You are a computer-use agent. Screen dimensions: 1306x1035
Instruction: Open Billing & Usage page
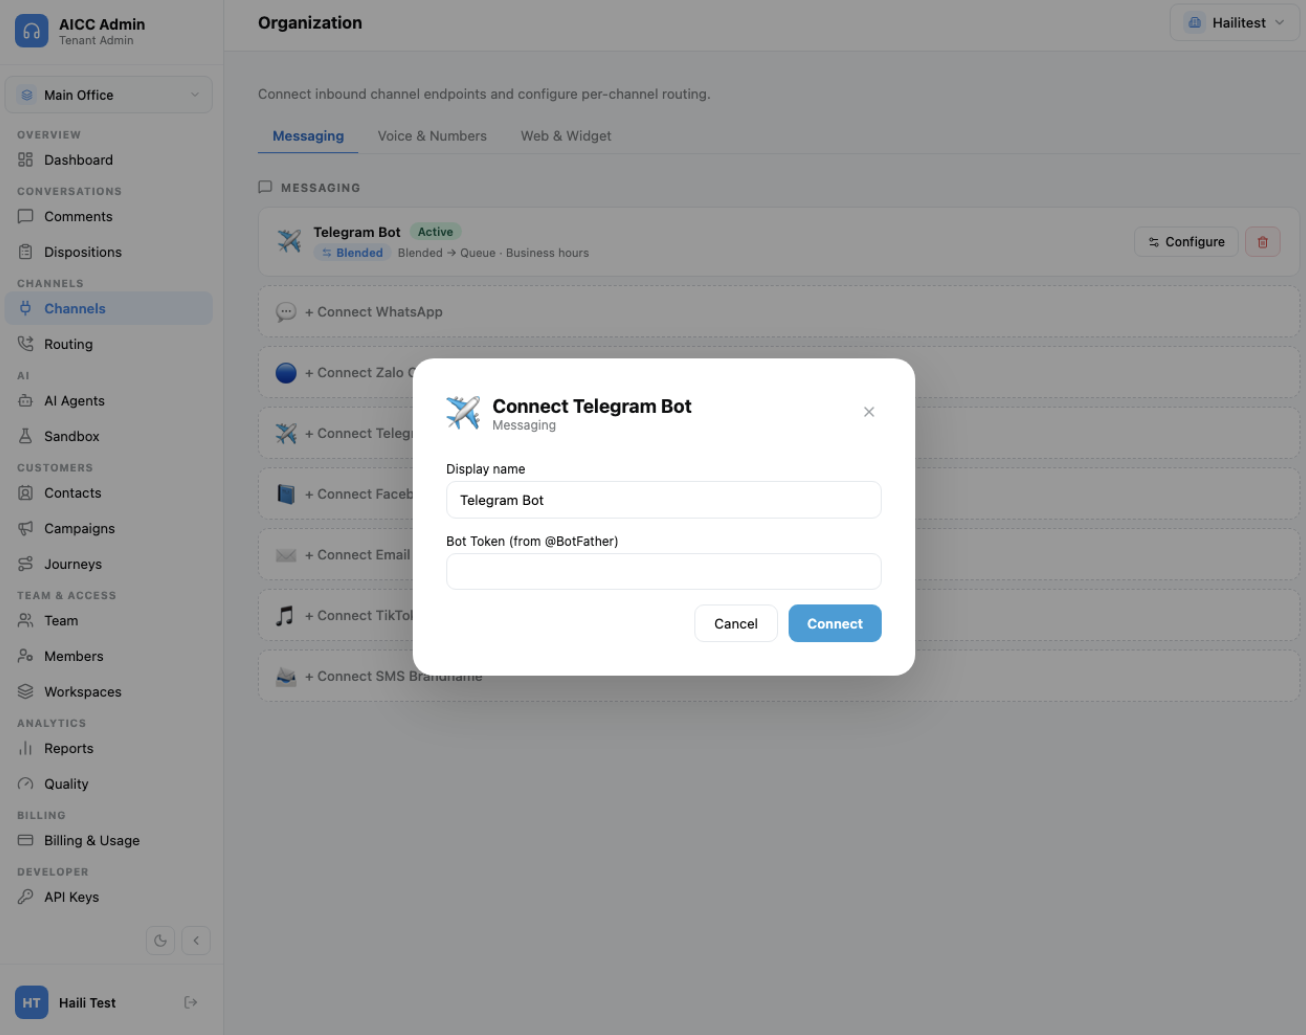click(x=109, y=841)
